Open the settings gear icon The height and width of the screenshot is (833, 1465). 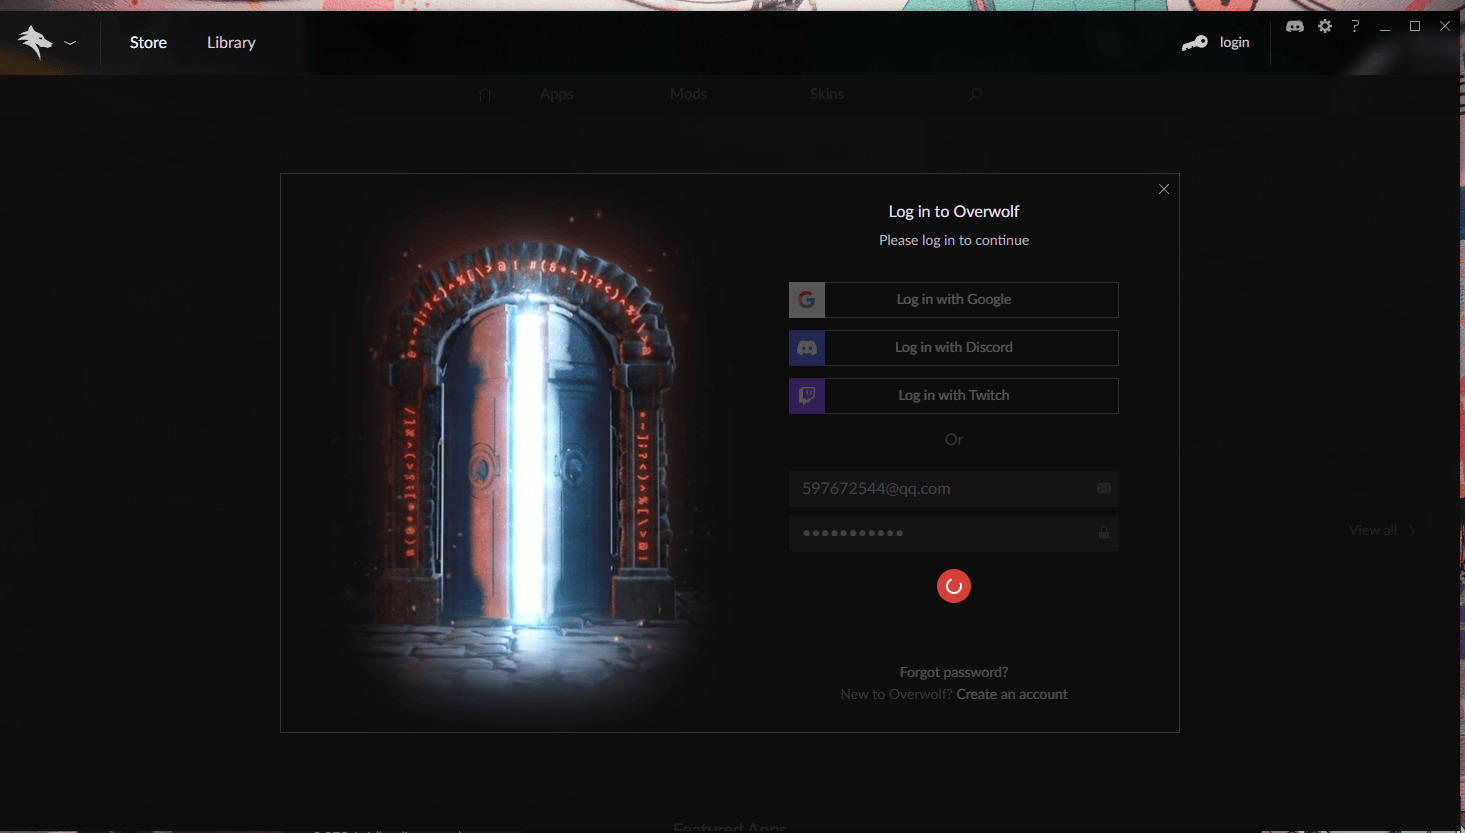[x=1325, y=26]
